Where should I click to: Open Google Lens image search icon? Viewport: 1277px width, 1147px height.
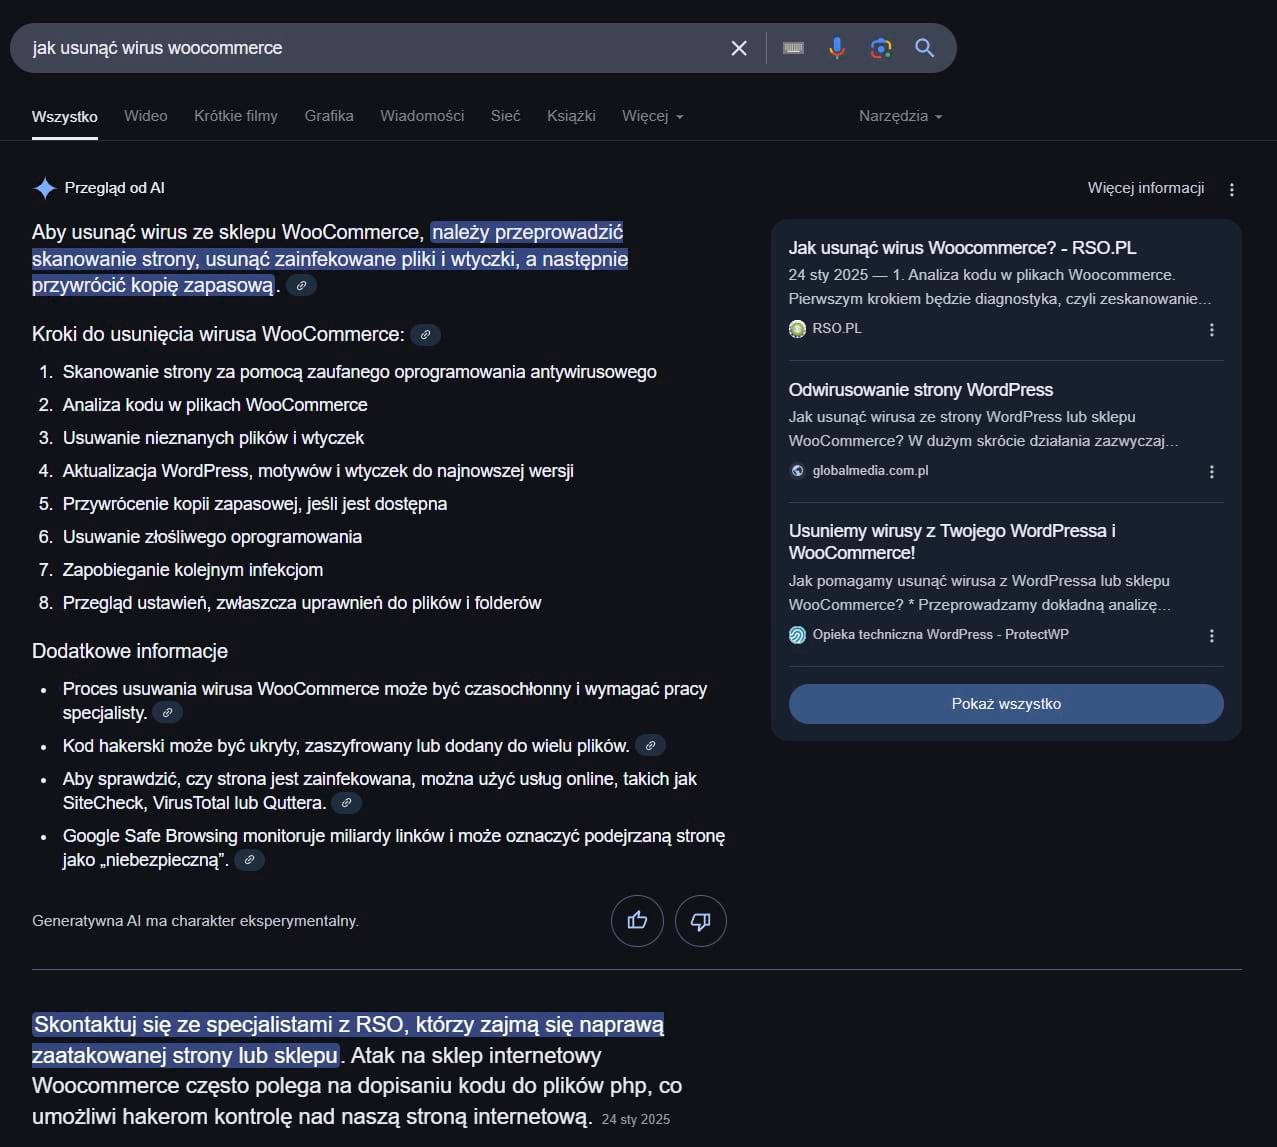pos(881,48)
